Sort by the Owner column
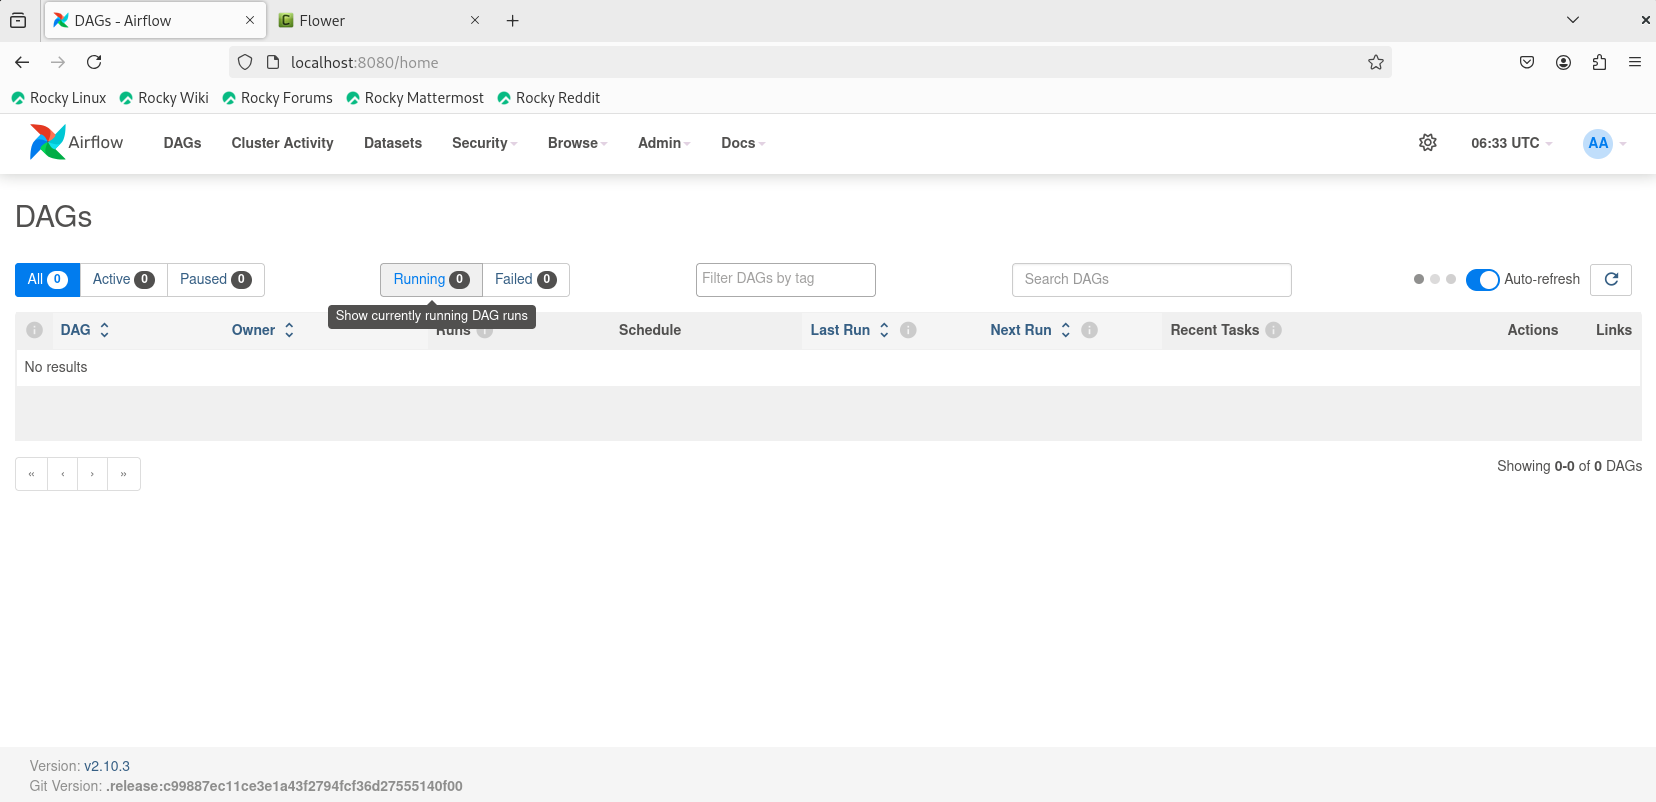 coord(263,330)
